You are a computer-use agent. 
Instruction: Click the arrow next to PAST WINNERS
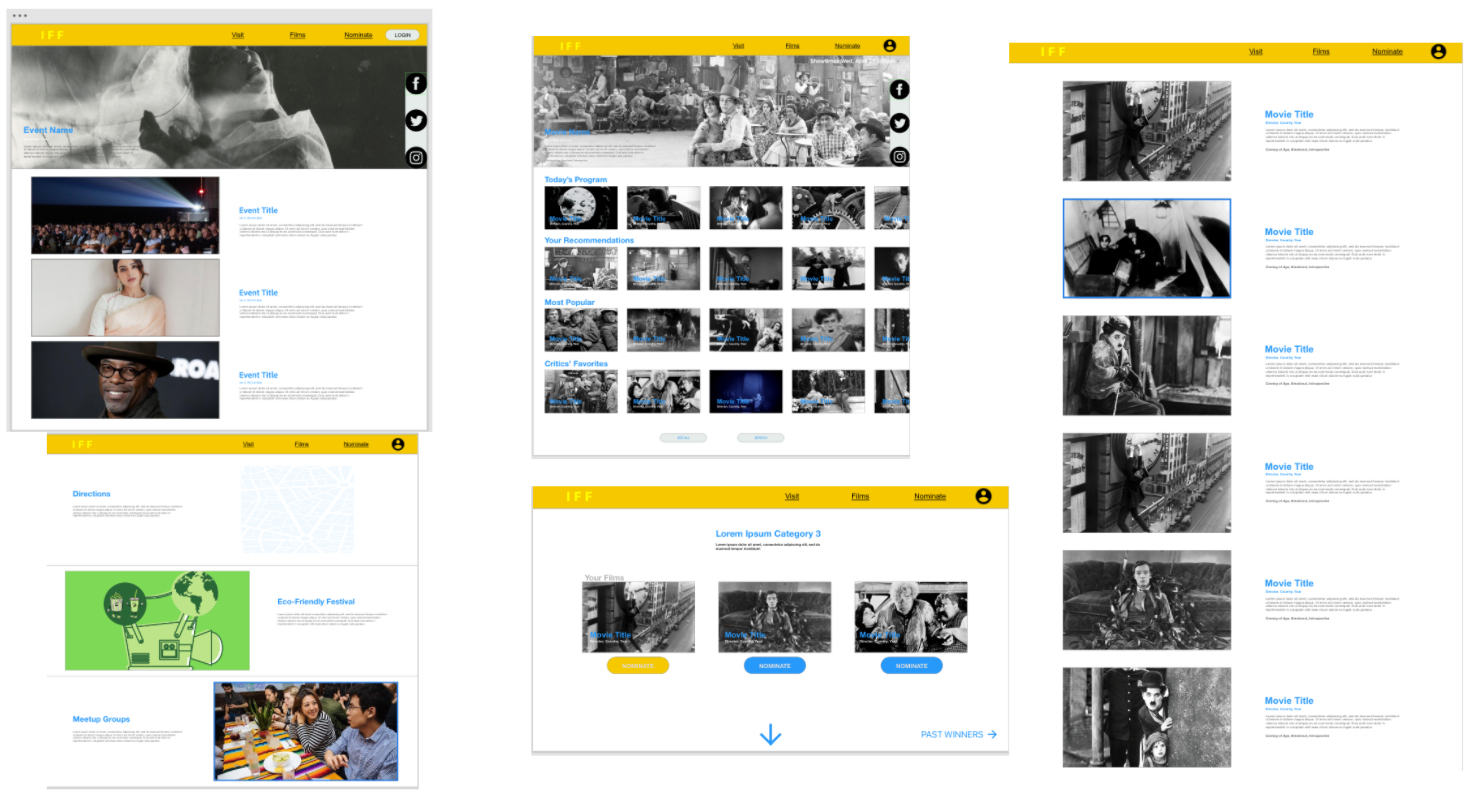coord(992,734)
